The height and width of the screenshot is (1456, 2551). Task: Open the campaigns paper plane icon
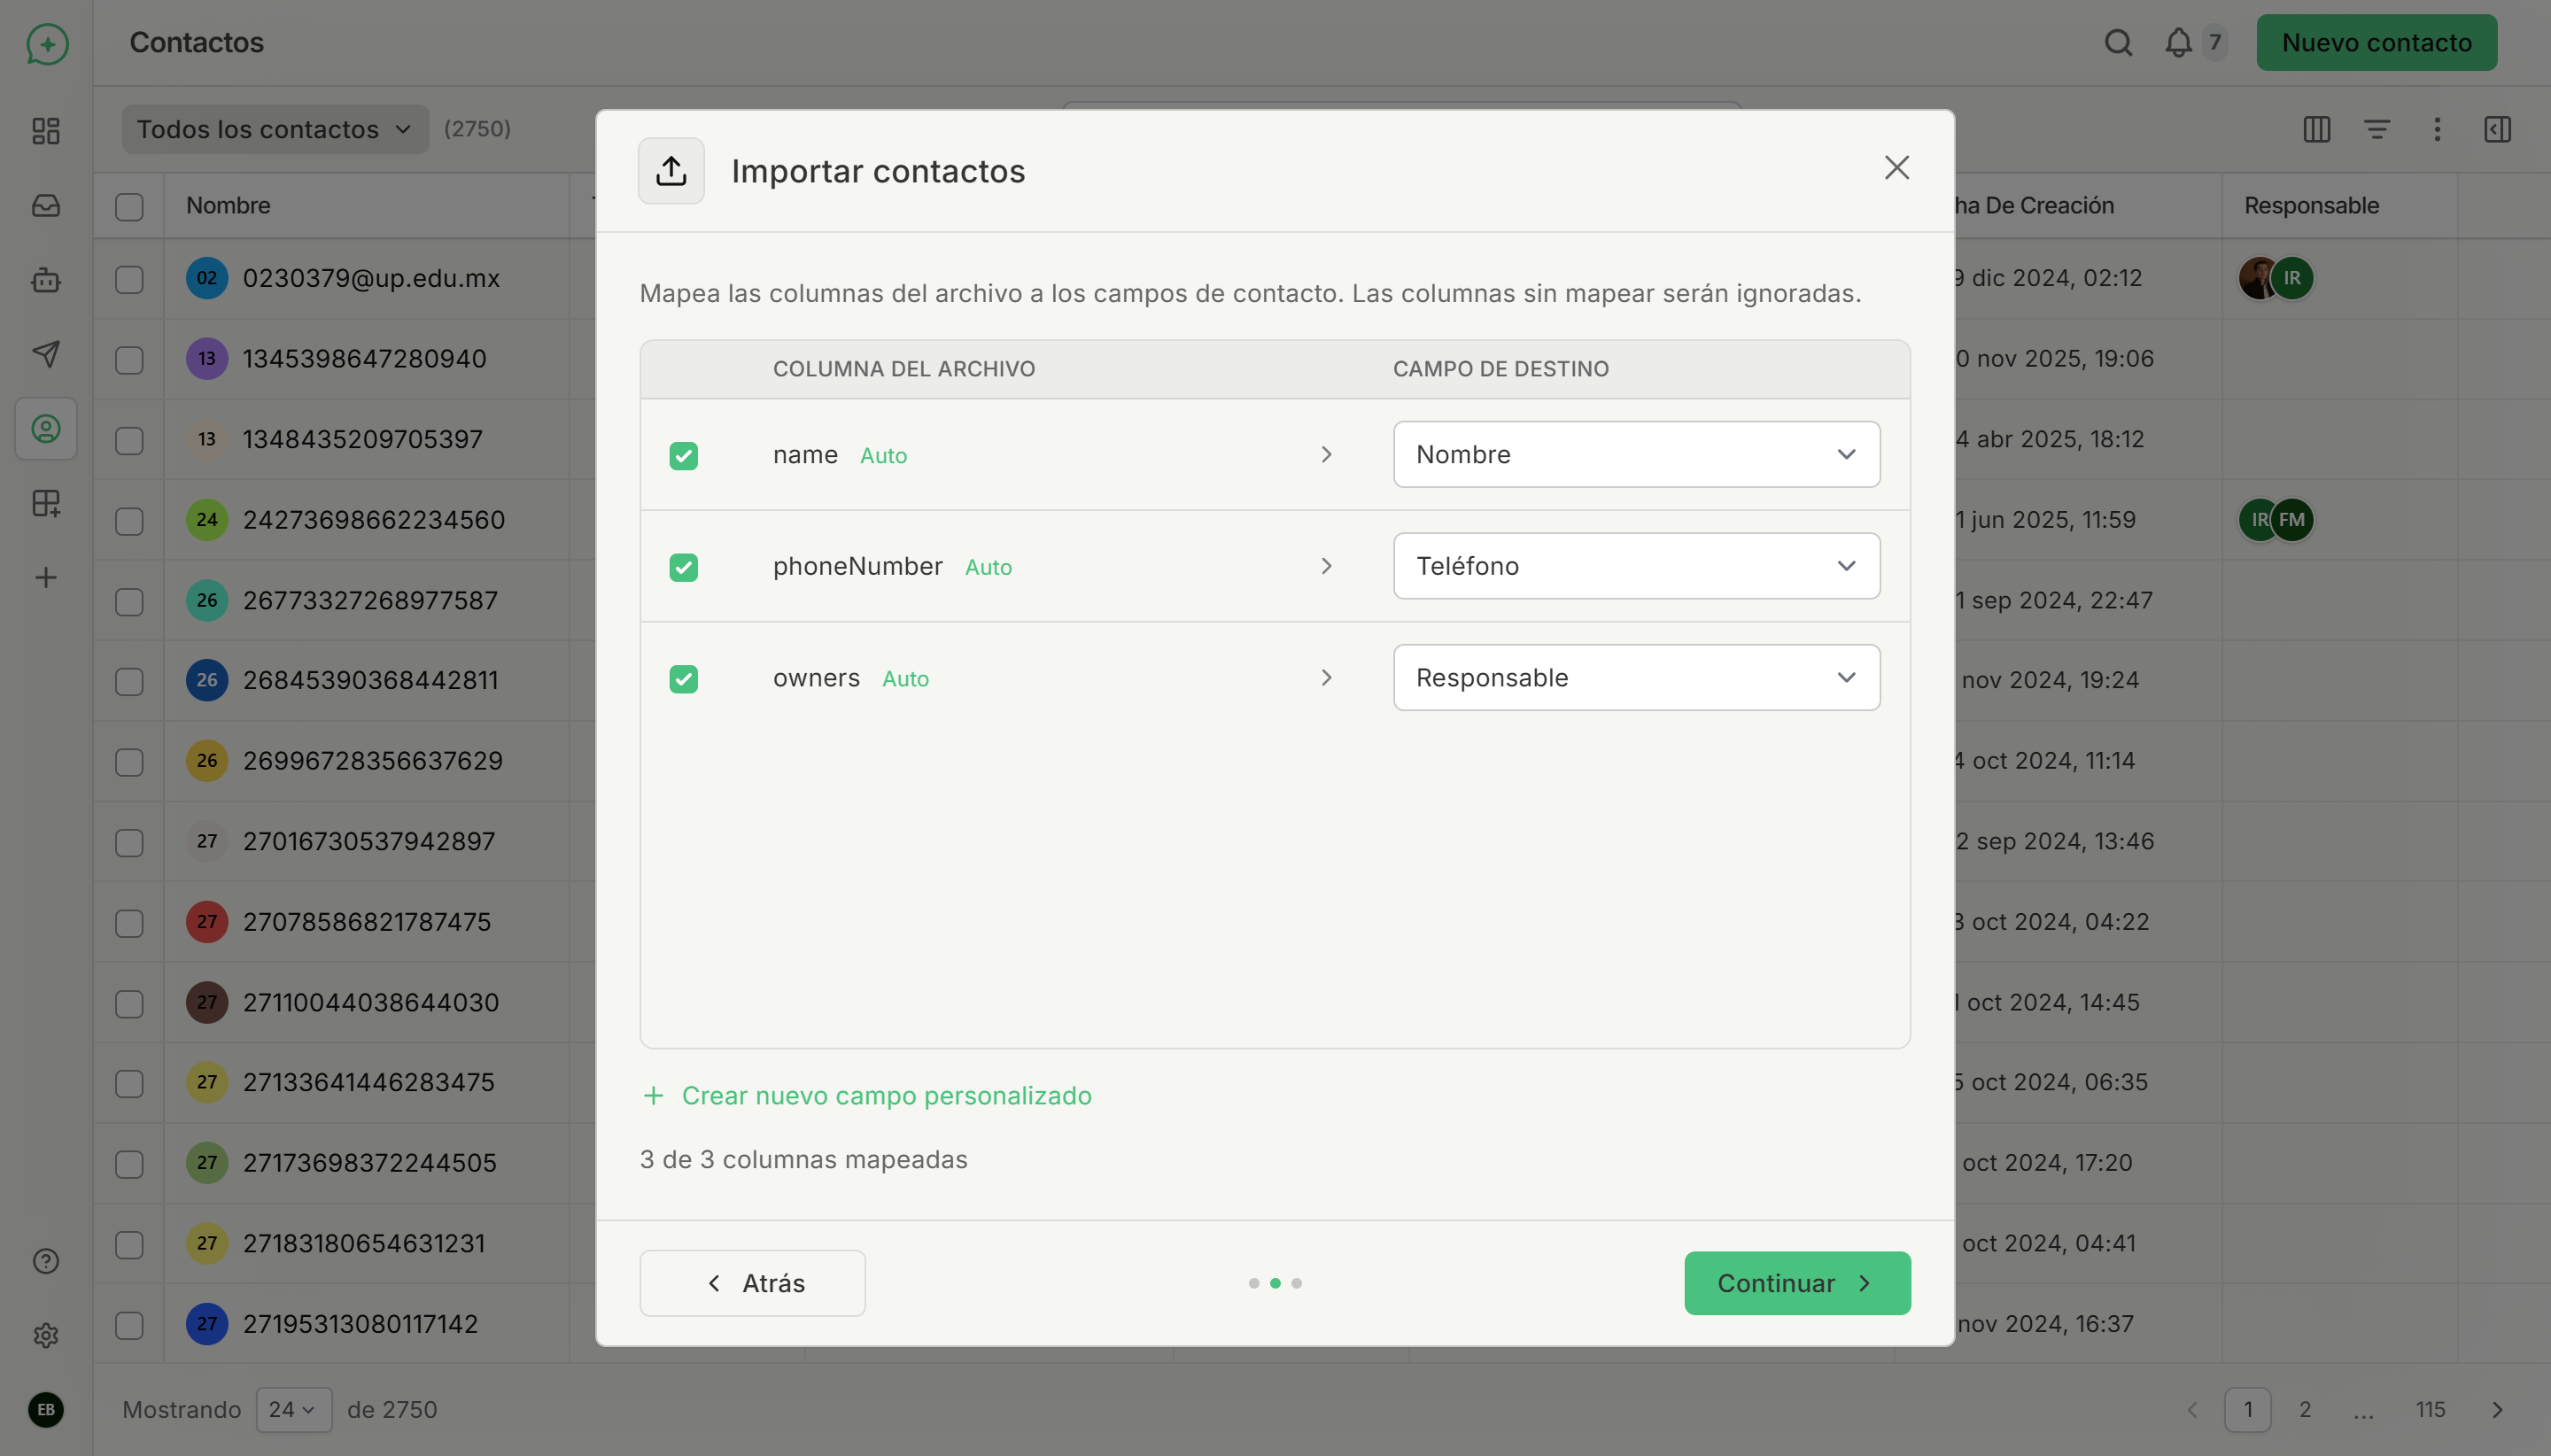tap(46, 354)
